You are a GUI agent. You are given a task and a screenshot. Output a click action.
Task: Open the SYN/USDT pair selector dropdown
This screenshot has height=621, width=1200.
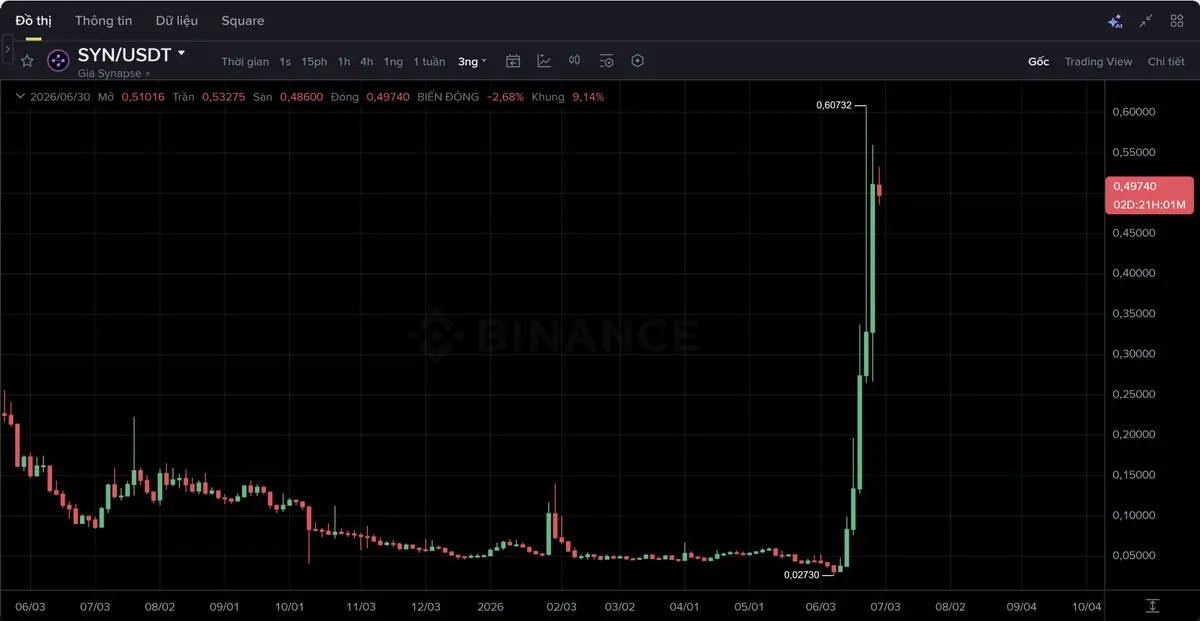click(131, 54)
